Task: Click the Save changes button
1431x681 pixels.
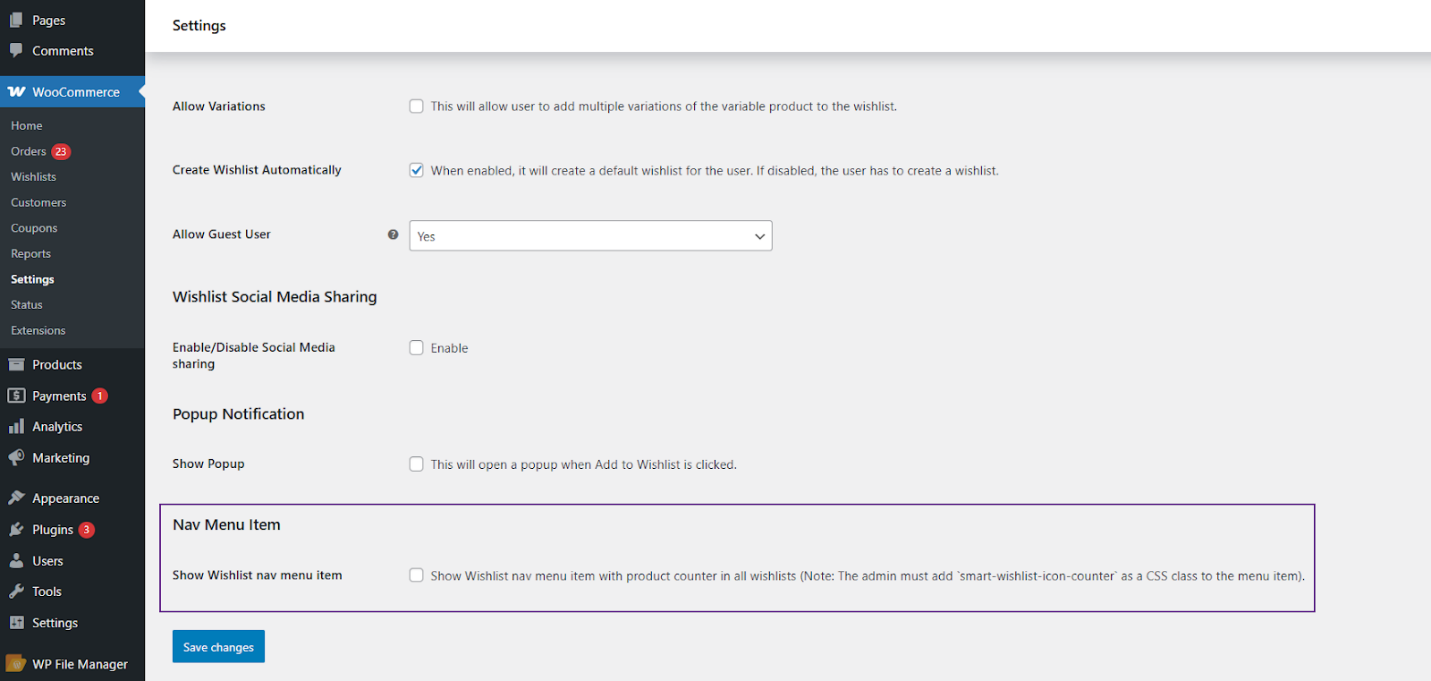Action: pos(218,646)
